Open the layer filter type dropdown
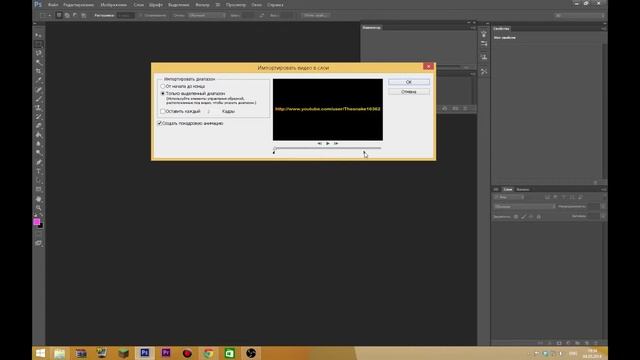 click(x=509, y=197)
